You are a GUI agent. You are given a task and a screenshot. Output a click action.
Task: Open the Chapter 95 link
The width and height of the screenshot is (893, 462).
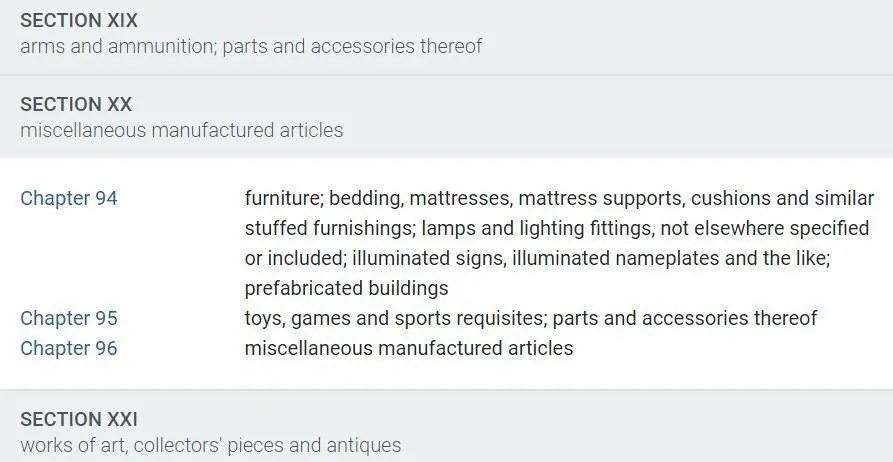69,318
